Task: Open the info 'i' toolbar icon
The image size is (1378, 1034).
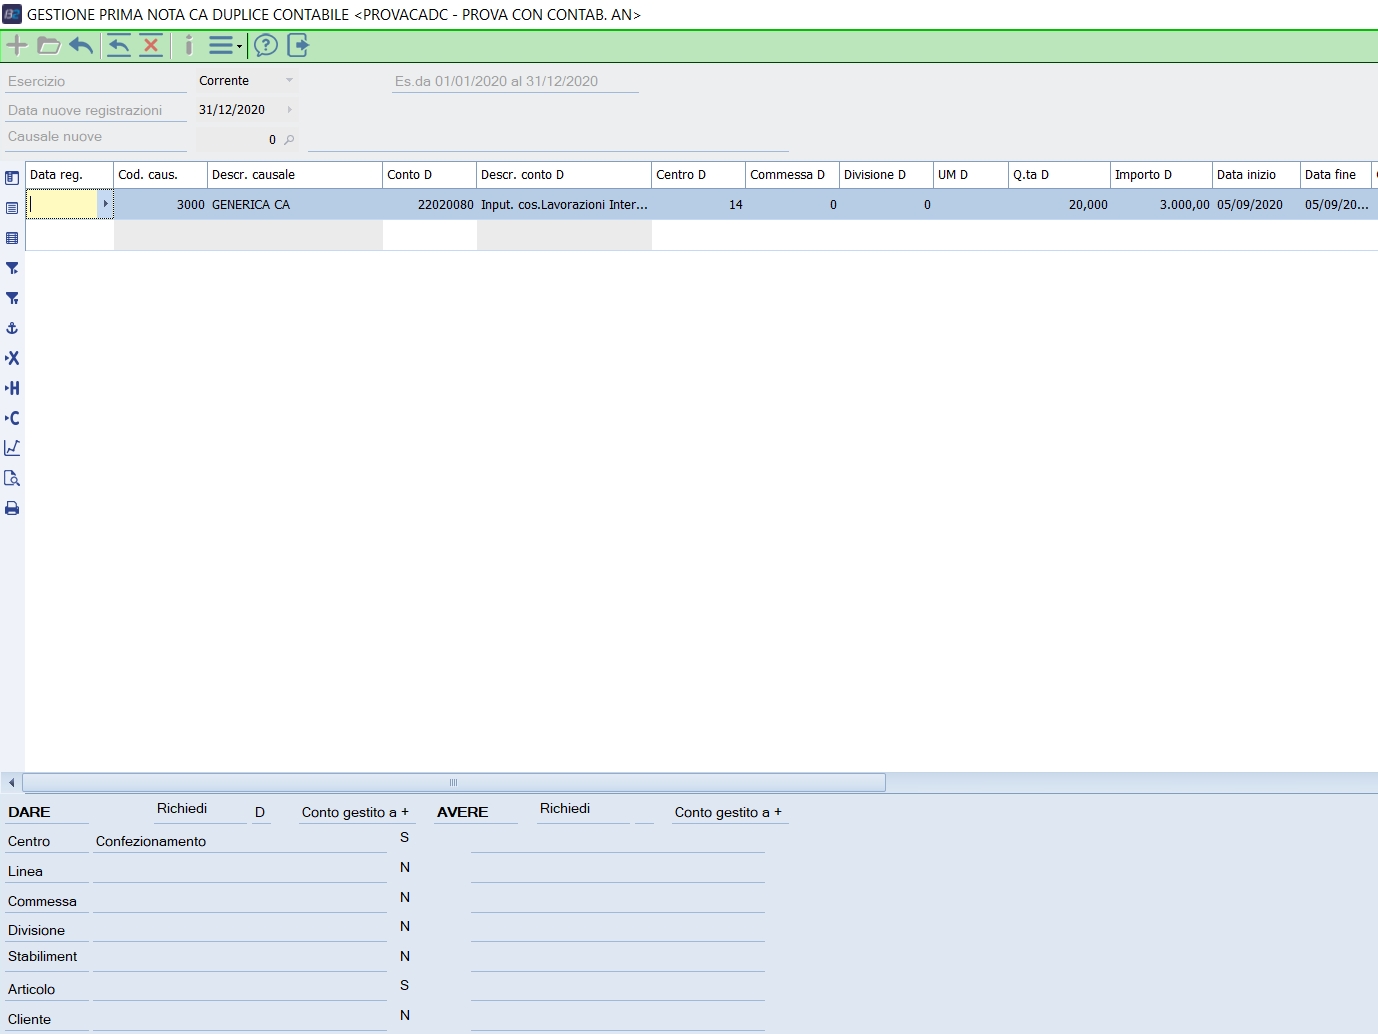Action: click(188, 45)
